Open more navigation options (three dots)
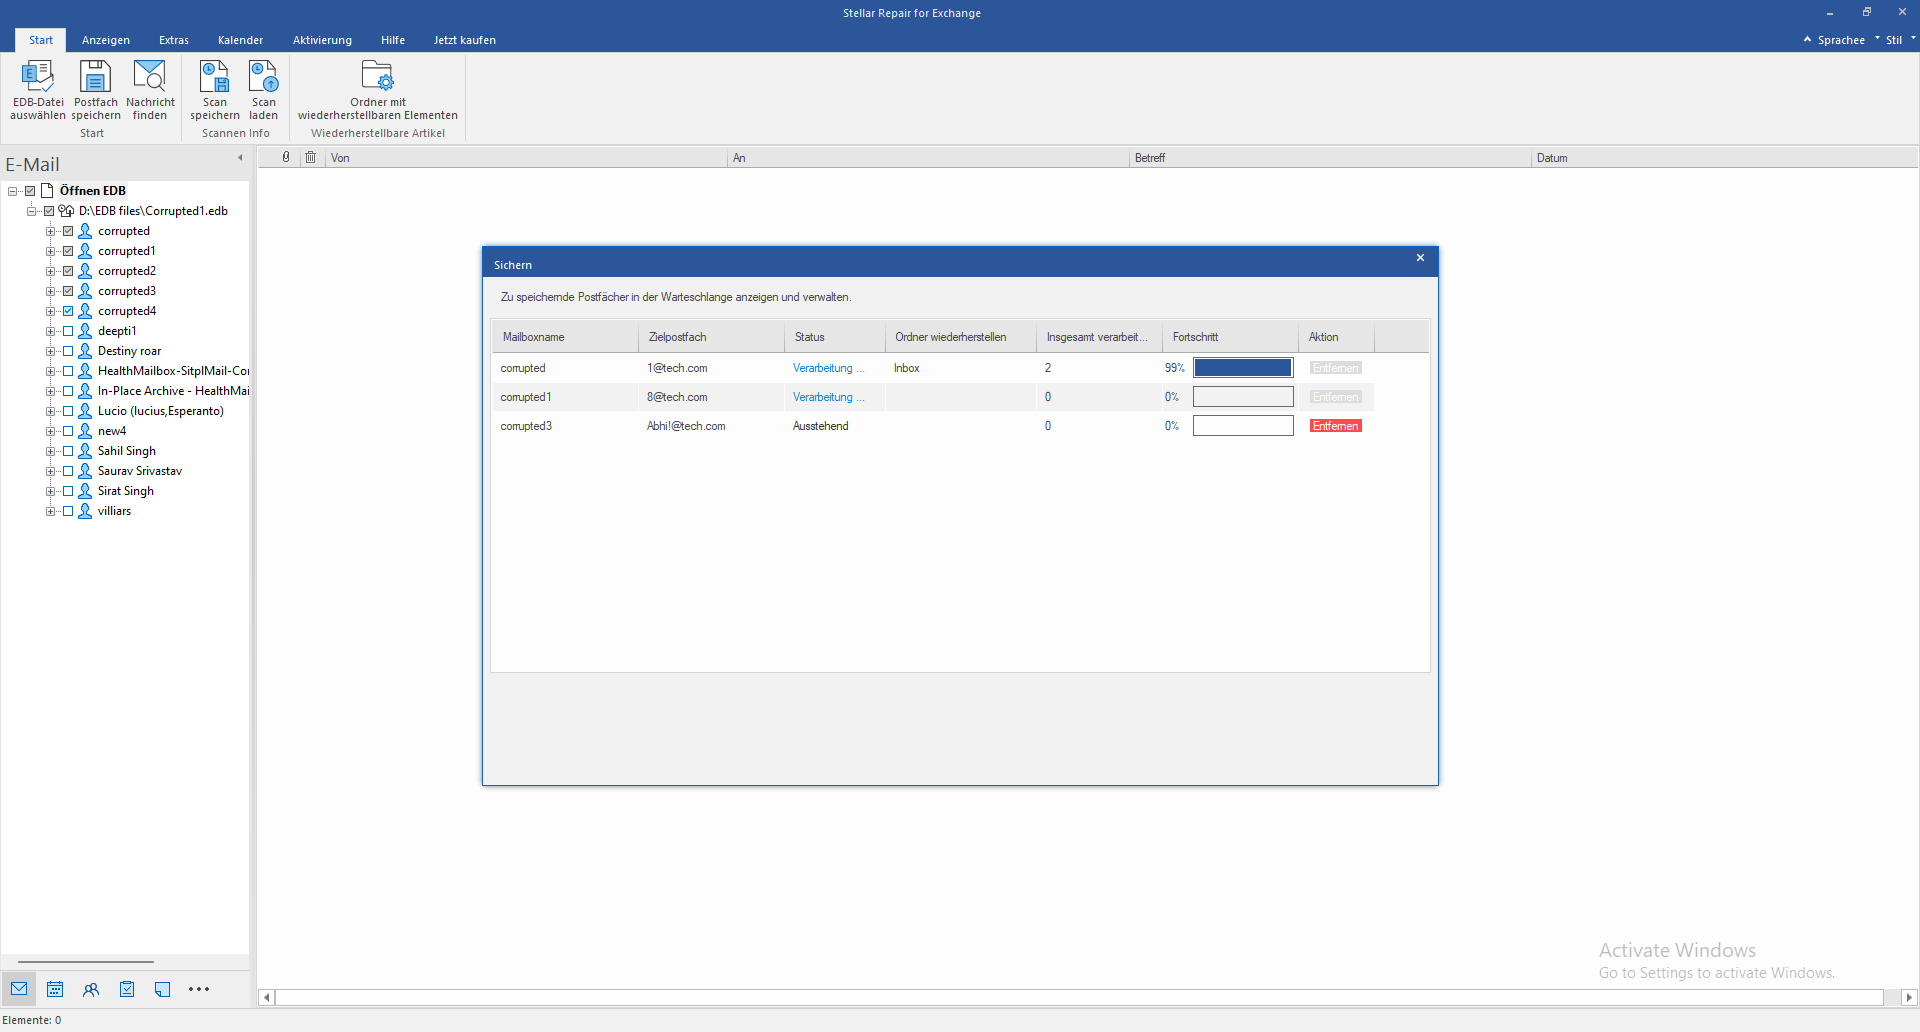This screenshot has width=1920, height=1032. [199, 989]
